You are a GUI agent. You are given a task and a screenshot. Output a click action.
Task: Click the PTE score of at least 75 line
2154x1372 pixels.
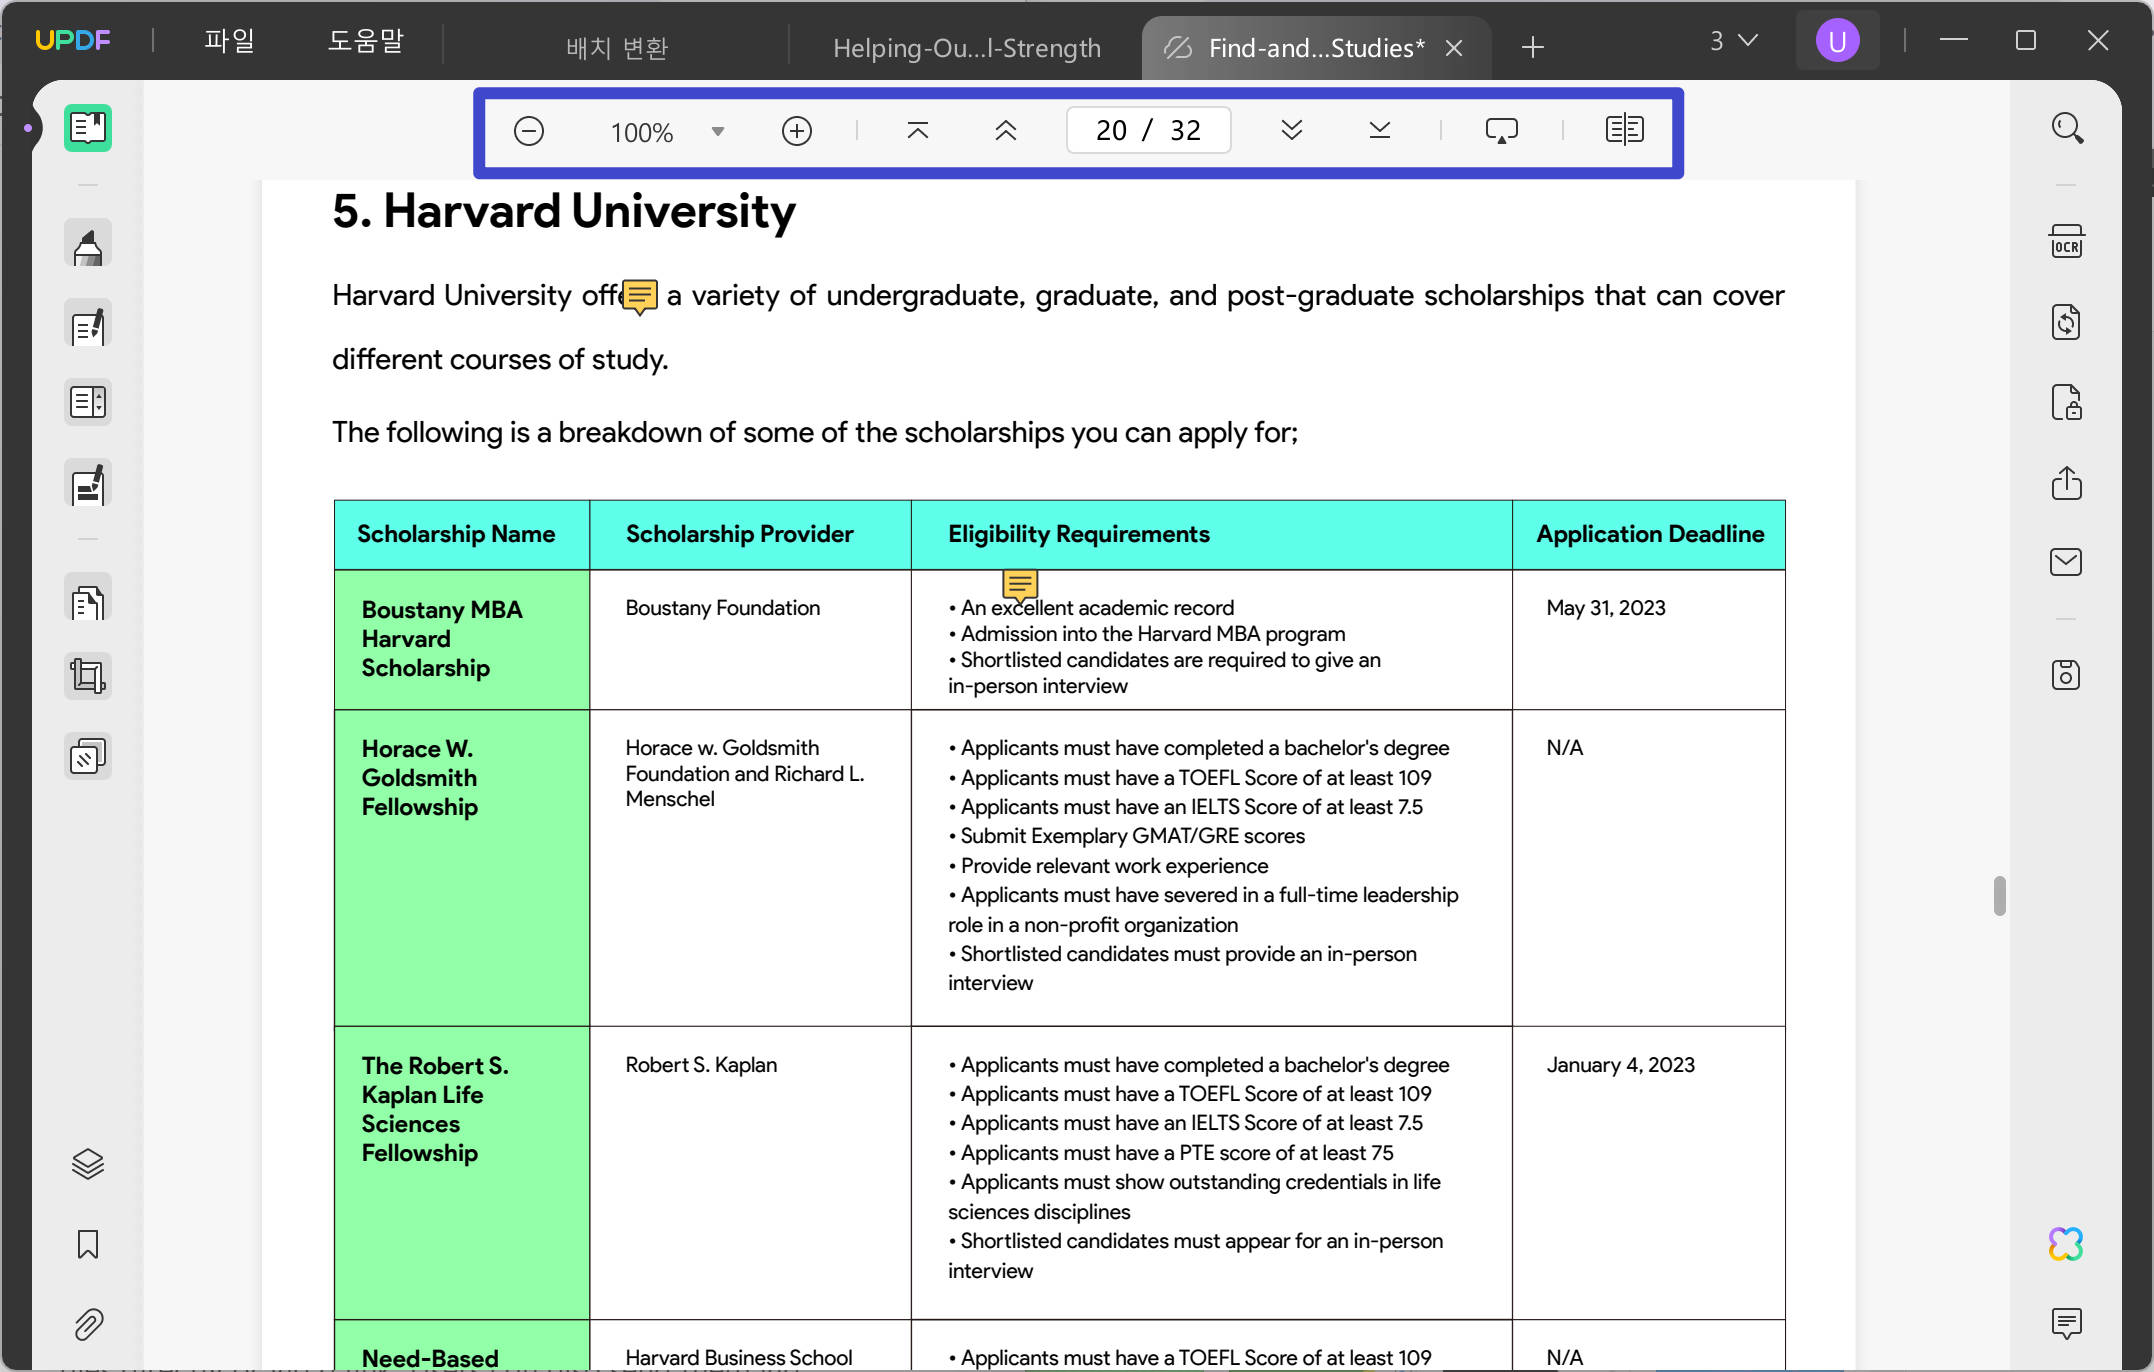coord(1170,1153)
